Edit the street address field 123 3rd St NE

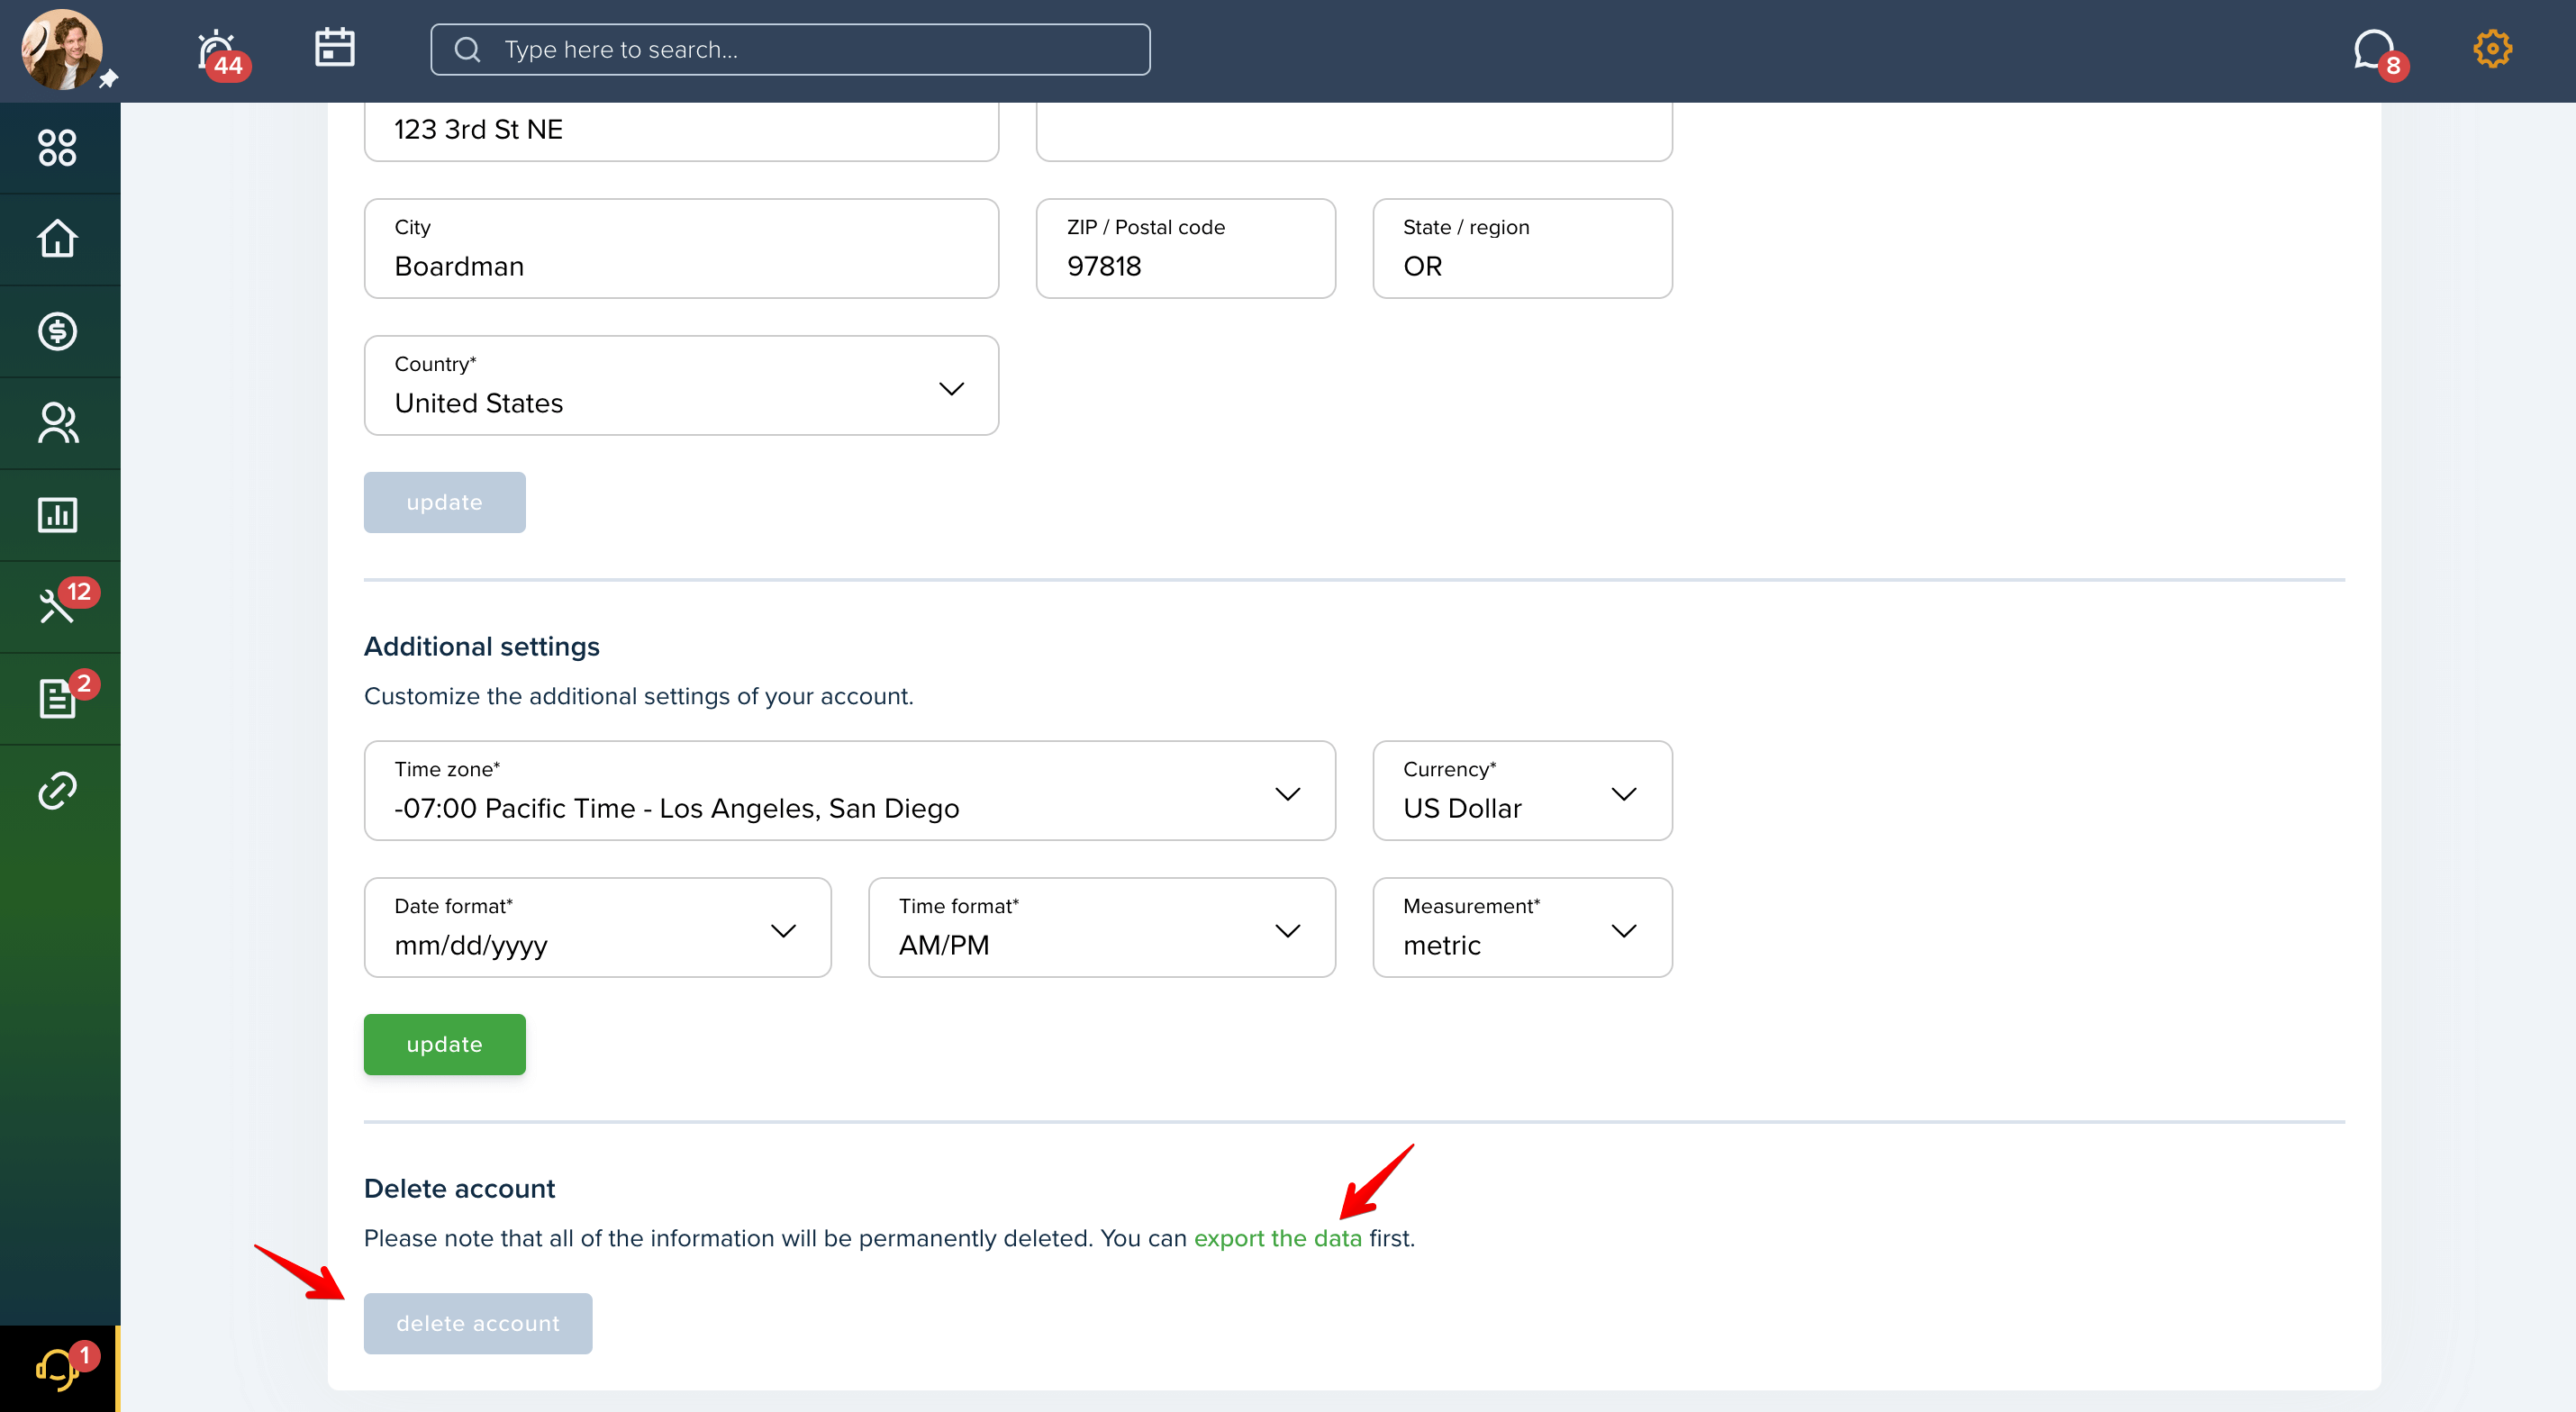tap(681, 130)
